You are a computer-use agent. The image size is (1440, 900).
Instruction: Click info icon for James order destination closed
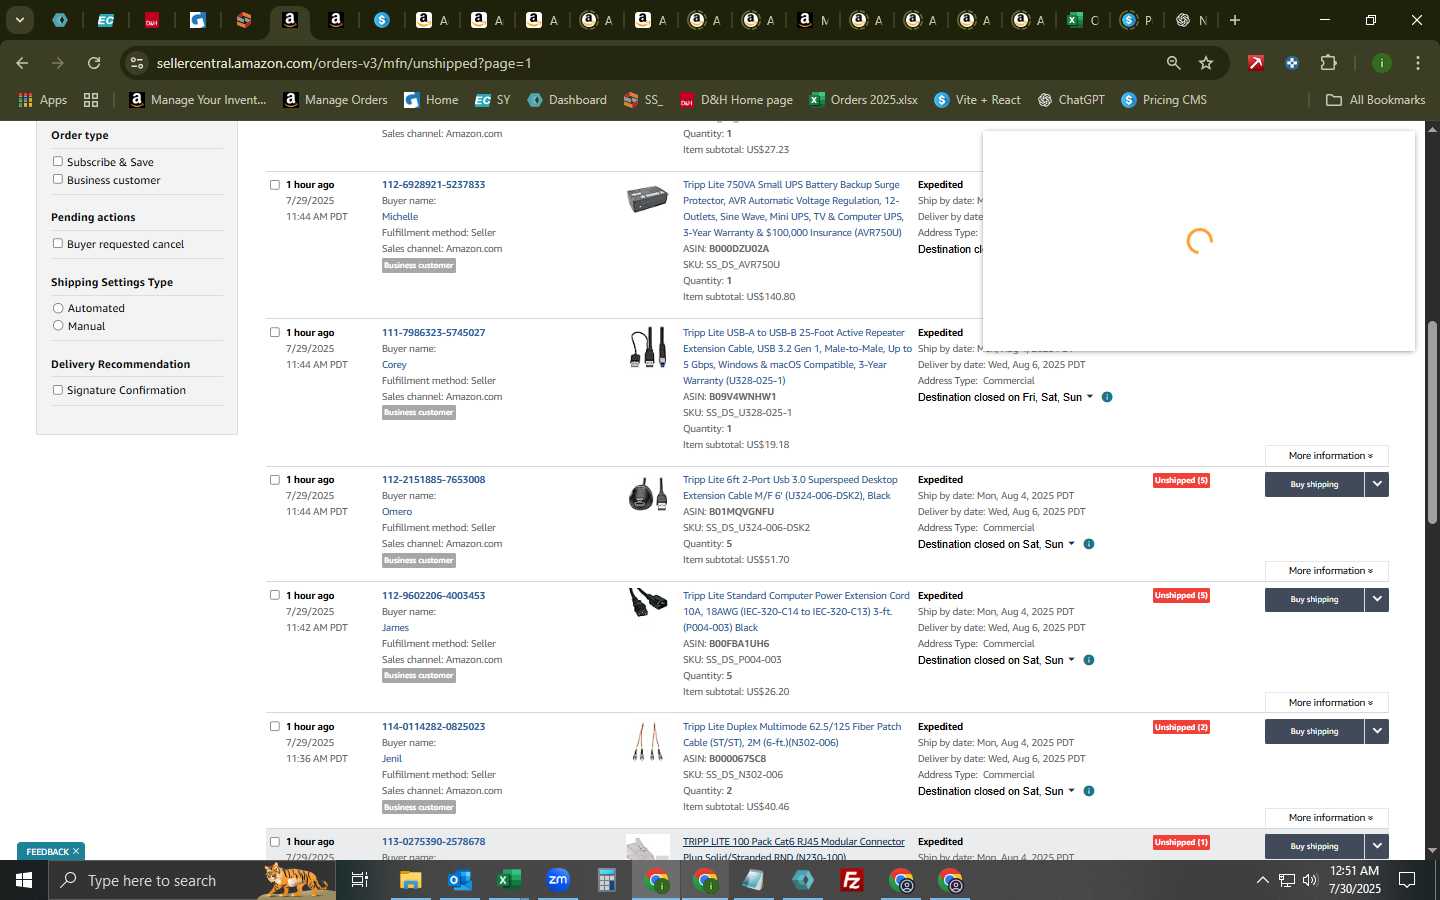coord(1089,660)
